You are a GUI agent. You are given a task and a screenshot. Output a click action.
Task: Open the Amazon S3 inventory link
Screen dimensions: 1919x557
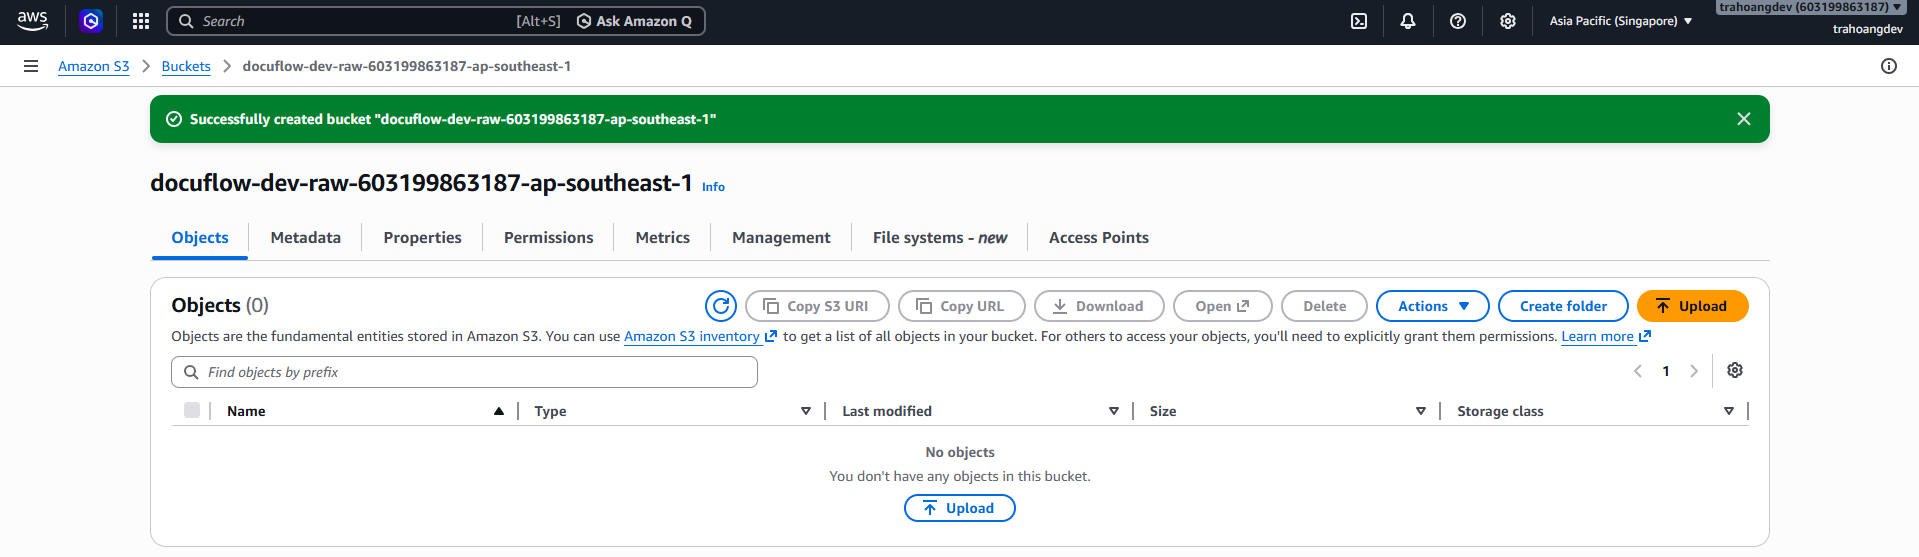(700, 337)
